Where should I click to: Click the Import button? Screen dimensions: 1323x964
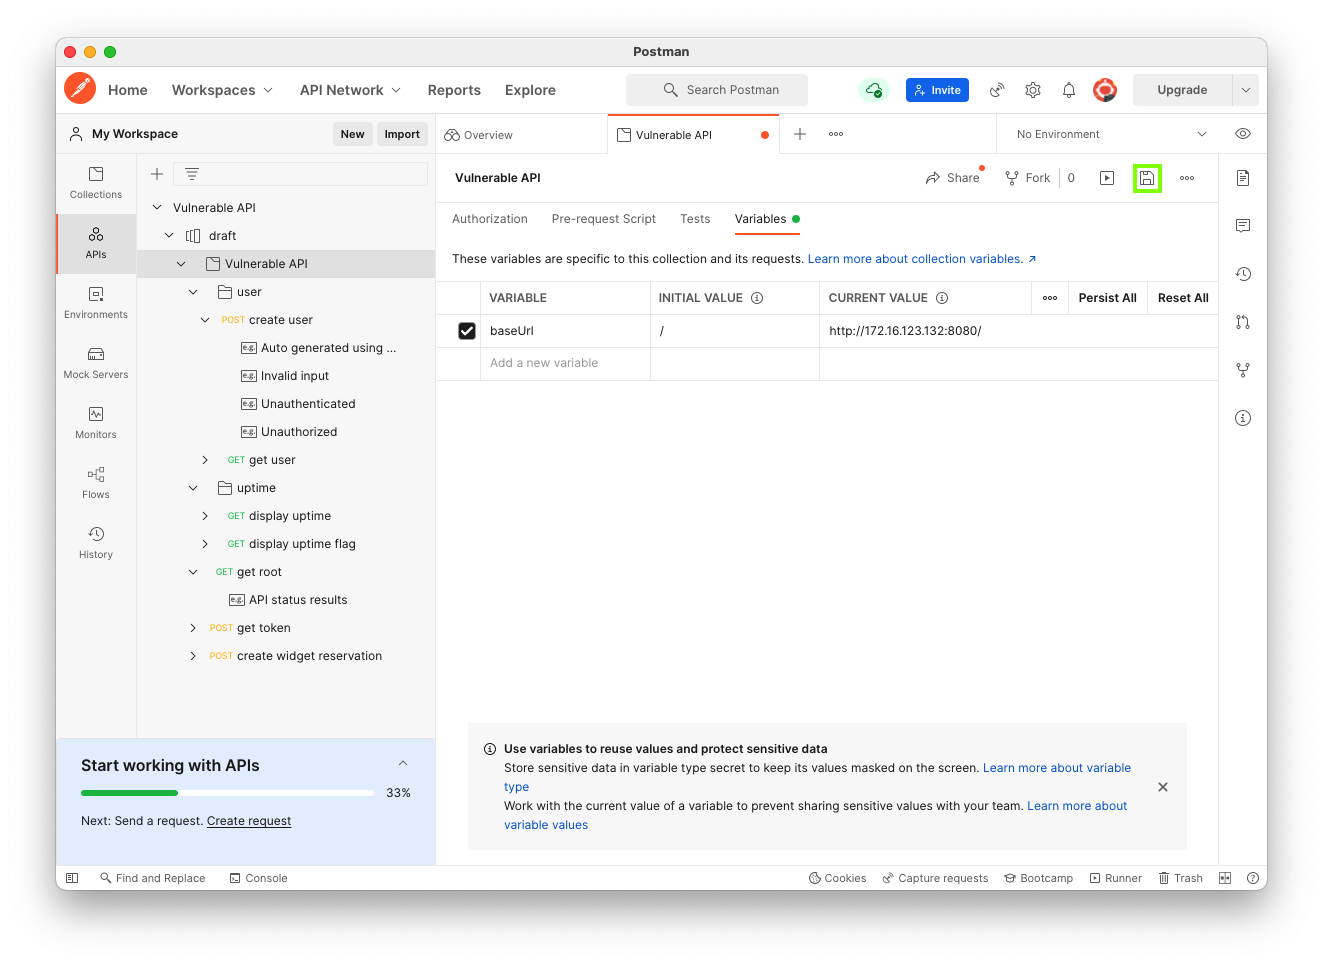coord(402,134)
